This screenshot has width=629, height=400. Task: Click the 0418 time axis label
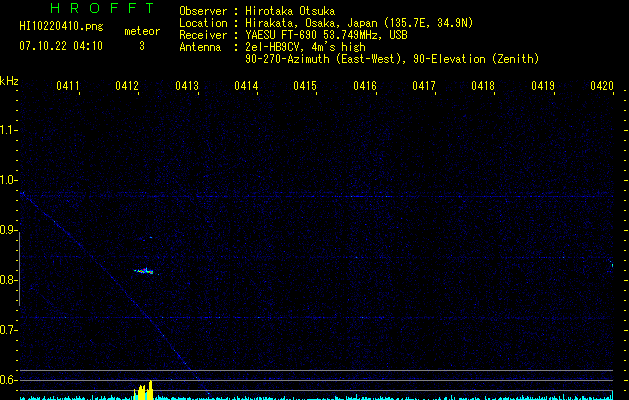tap(483, 86)
